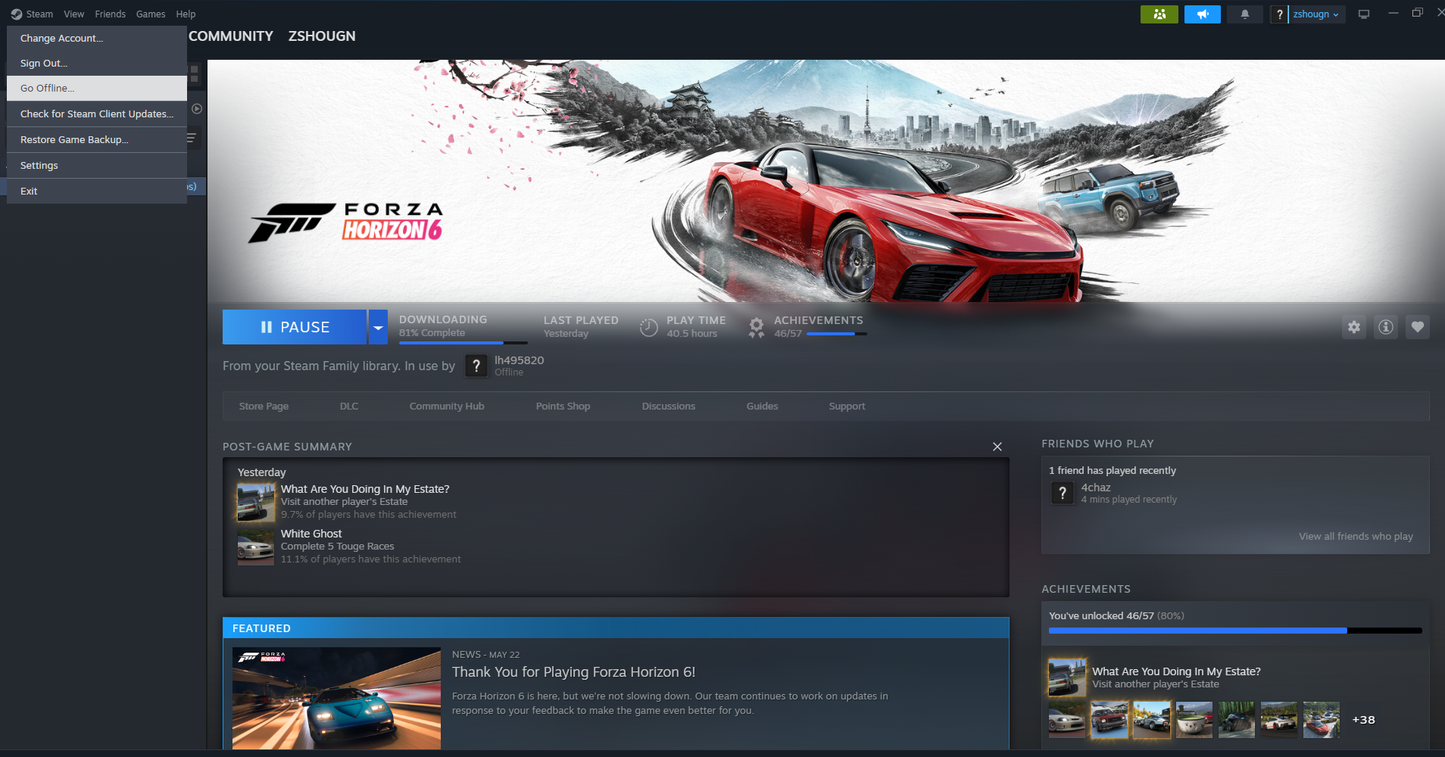Viewport: 1445px width, 757px height.
Task: Click the featured news car thumbnail
Action: 336,698
